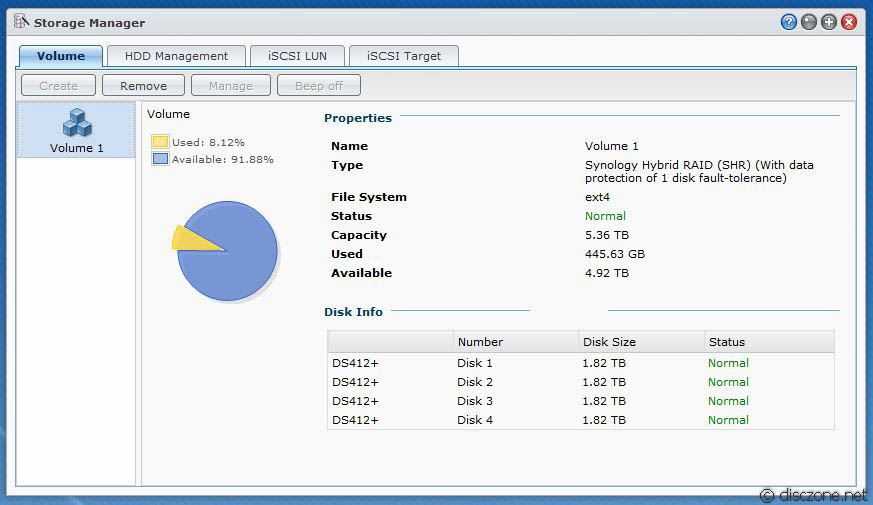Click the Disk Info section heading
This screenshot has width=873, height=505.
coord(354,312)
